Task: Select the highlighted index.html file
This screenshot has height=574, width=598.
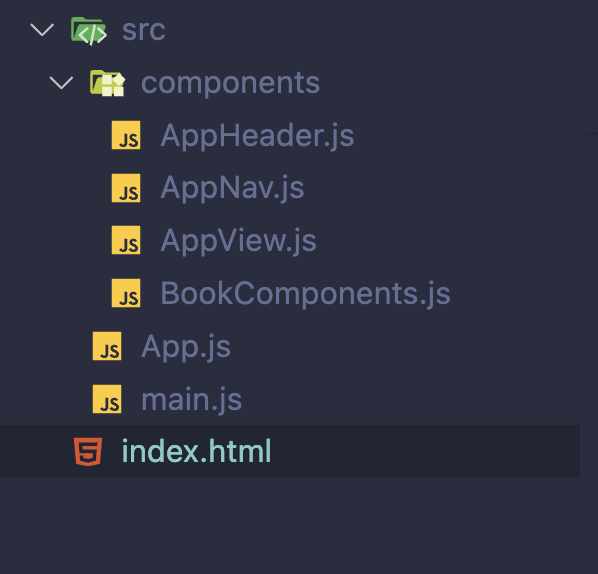Action: tap(290, 452)
